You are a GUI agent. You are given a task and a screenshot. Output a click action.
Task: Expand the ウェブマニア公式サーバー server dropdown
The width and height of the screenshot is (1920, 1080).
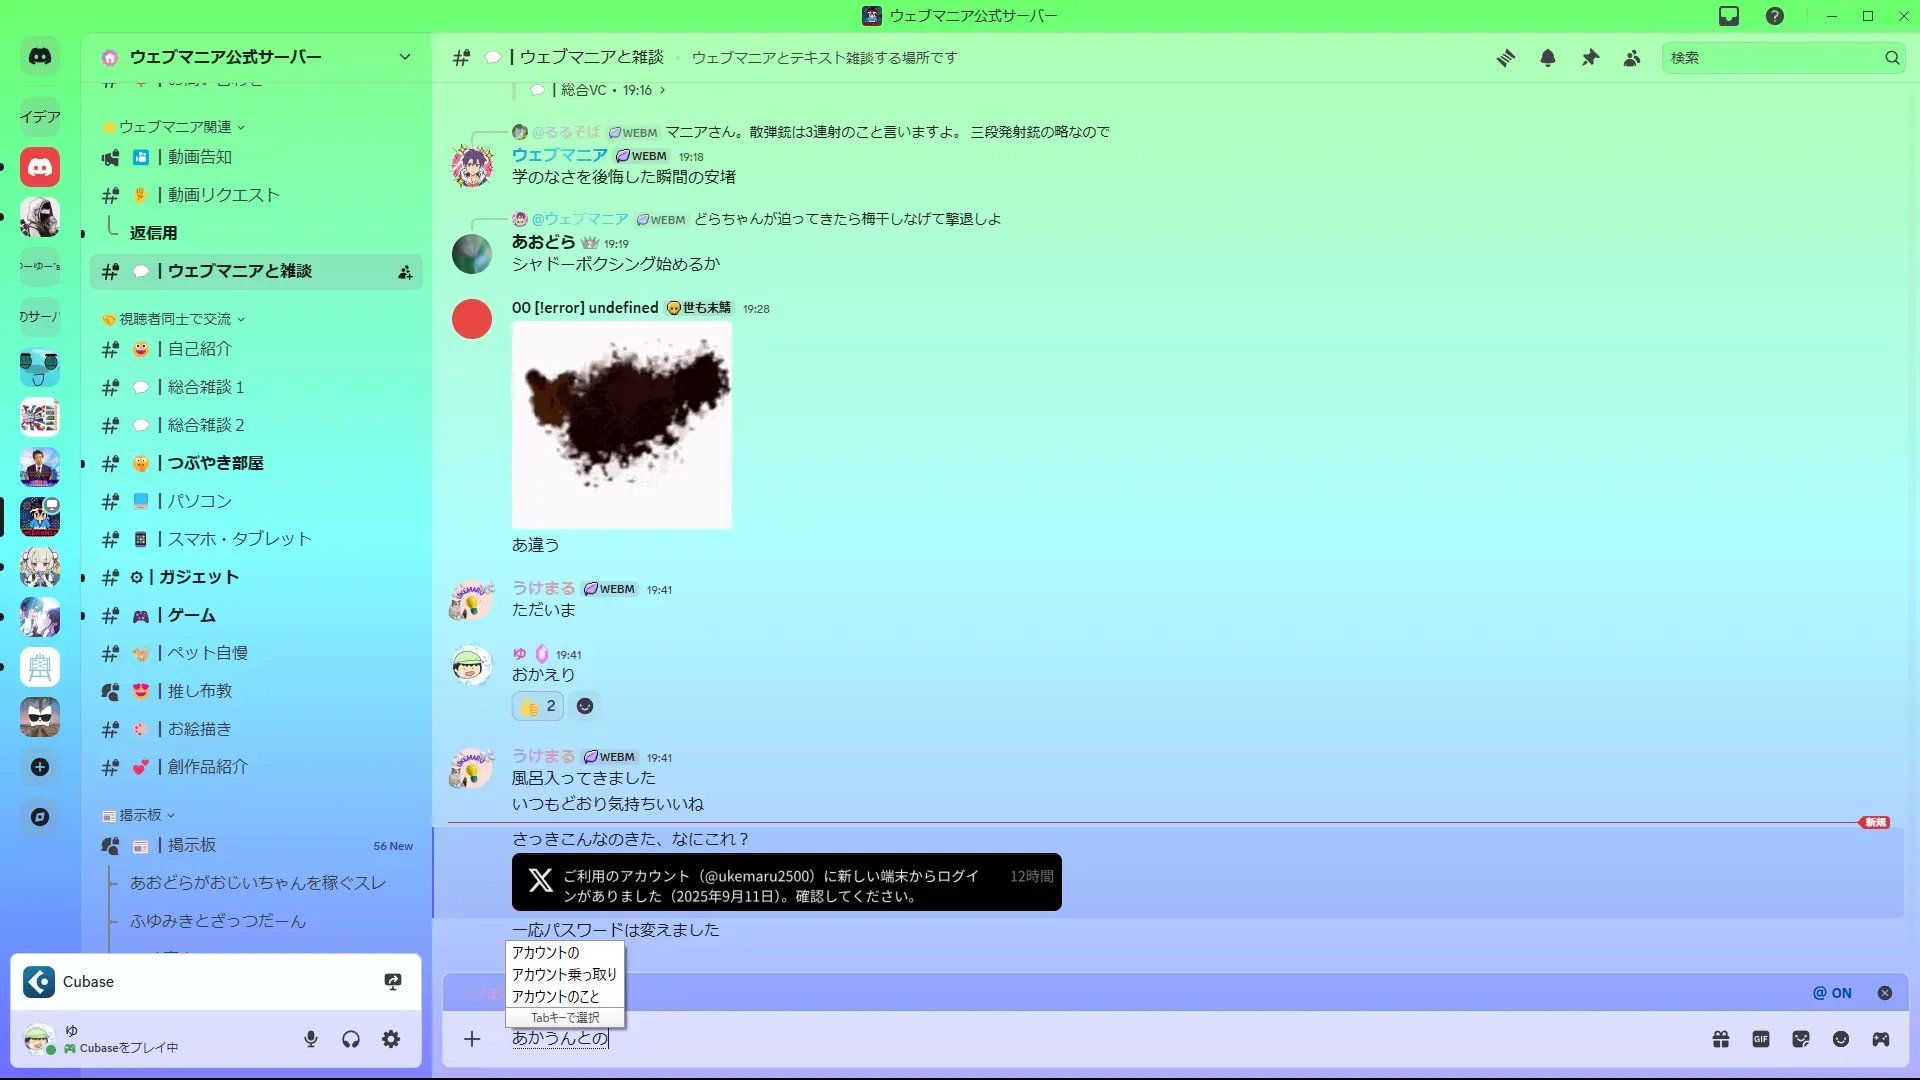click(x=405, y=57)
